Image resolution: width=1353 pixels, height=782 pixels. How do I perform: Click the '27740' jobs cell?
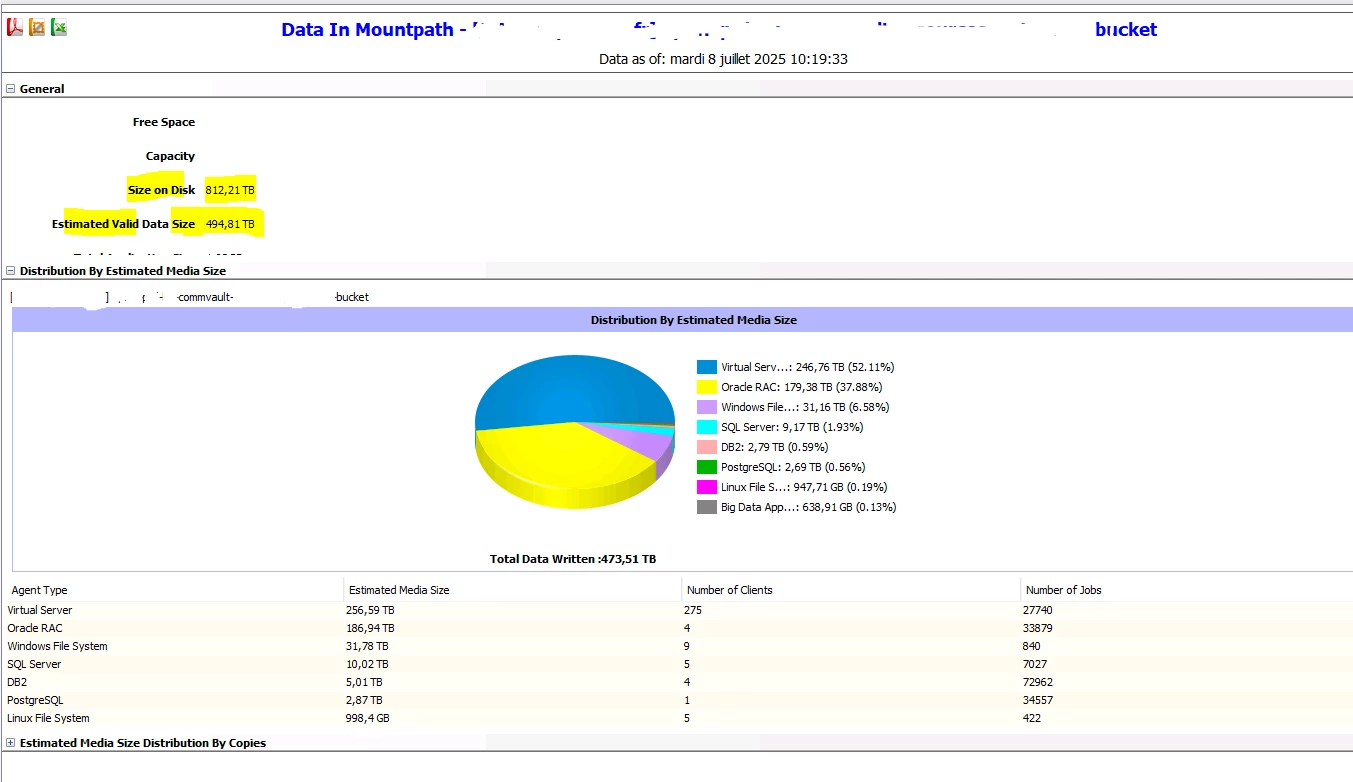tap(1038, 610)
